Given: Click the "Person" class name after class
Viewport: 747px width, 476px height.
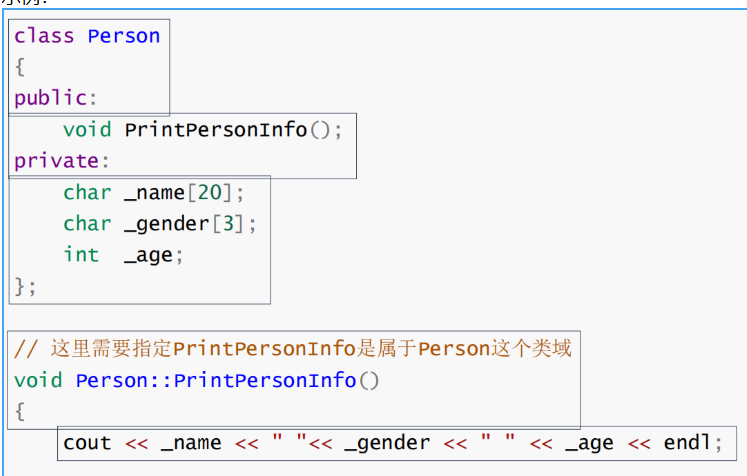Looking at the screenshot, I should pos(124,36).
